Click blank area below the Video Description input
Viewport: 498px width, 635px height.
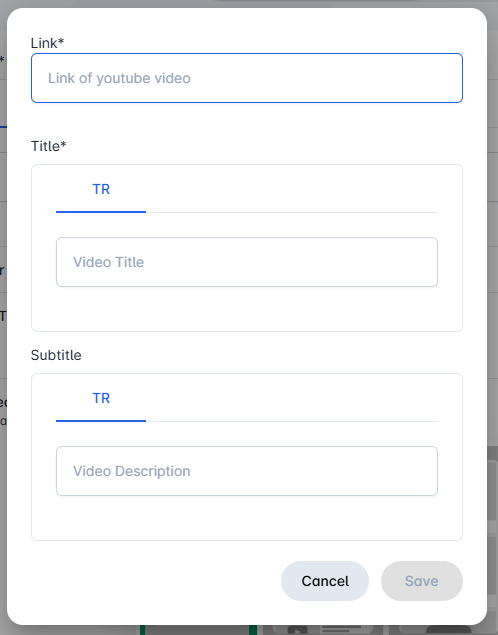[247, 518]
